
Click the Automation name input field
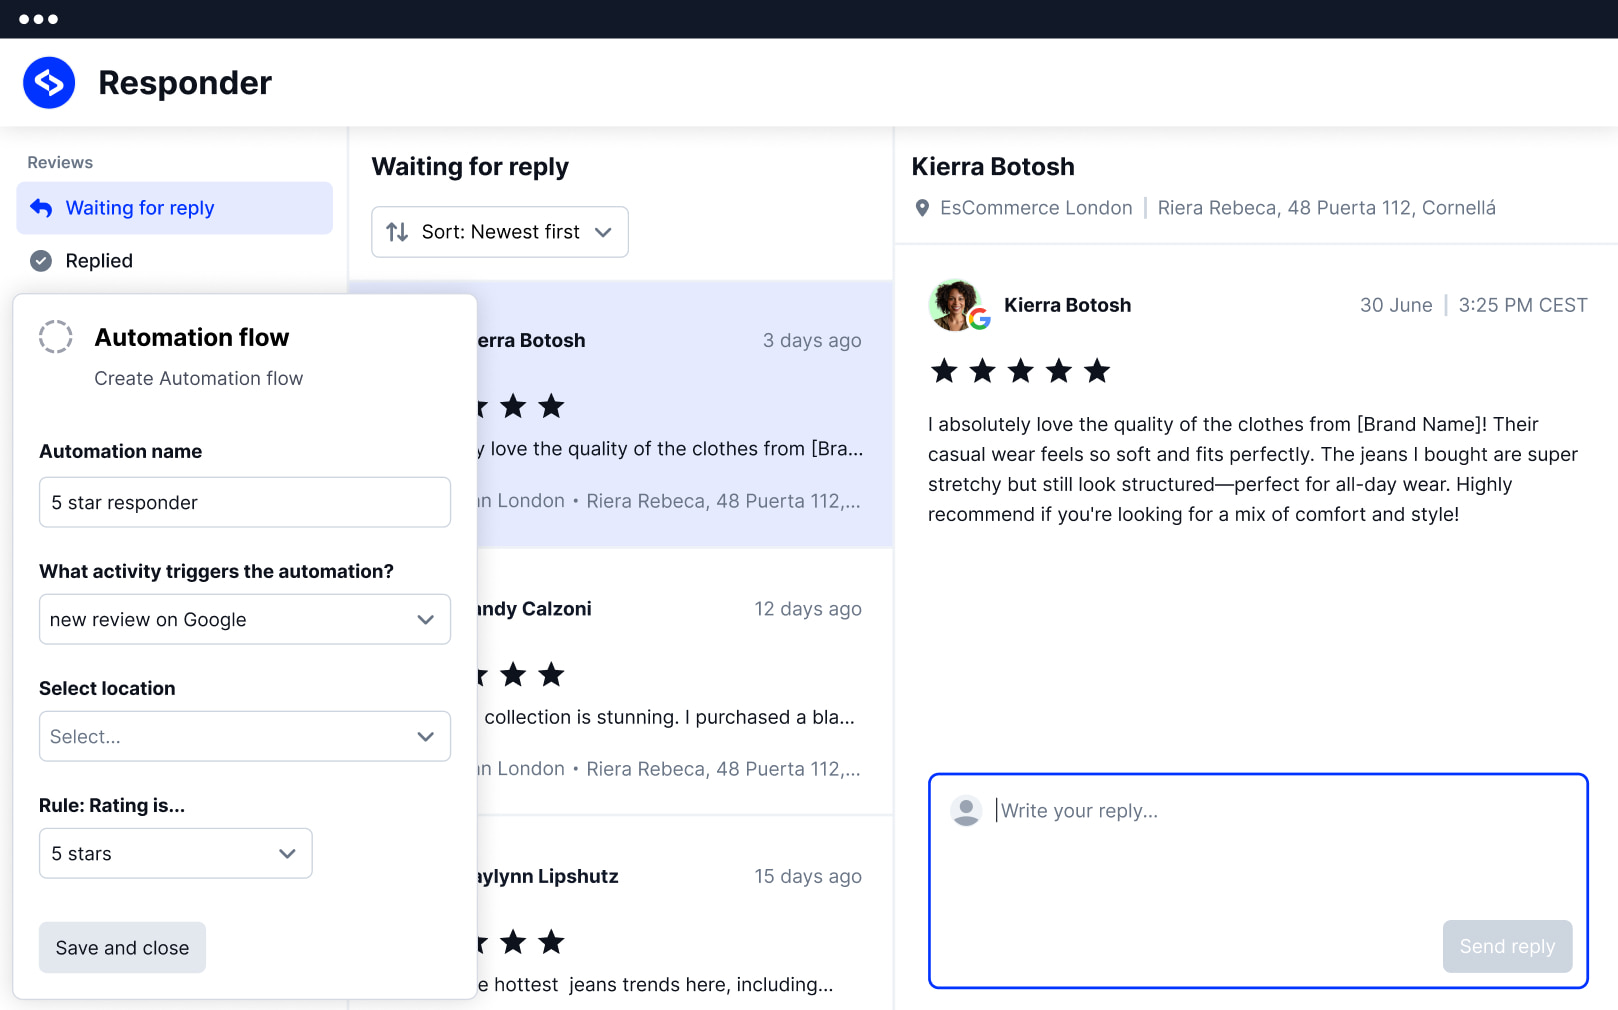[x=245, y=503]
